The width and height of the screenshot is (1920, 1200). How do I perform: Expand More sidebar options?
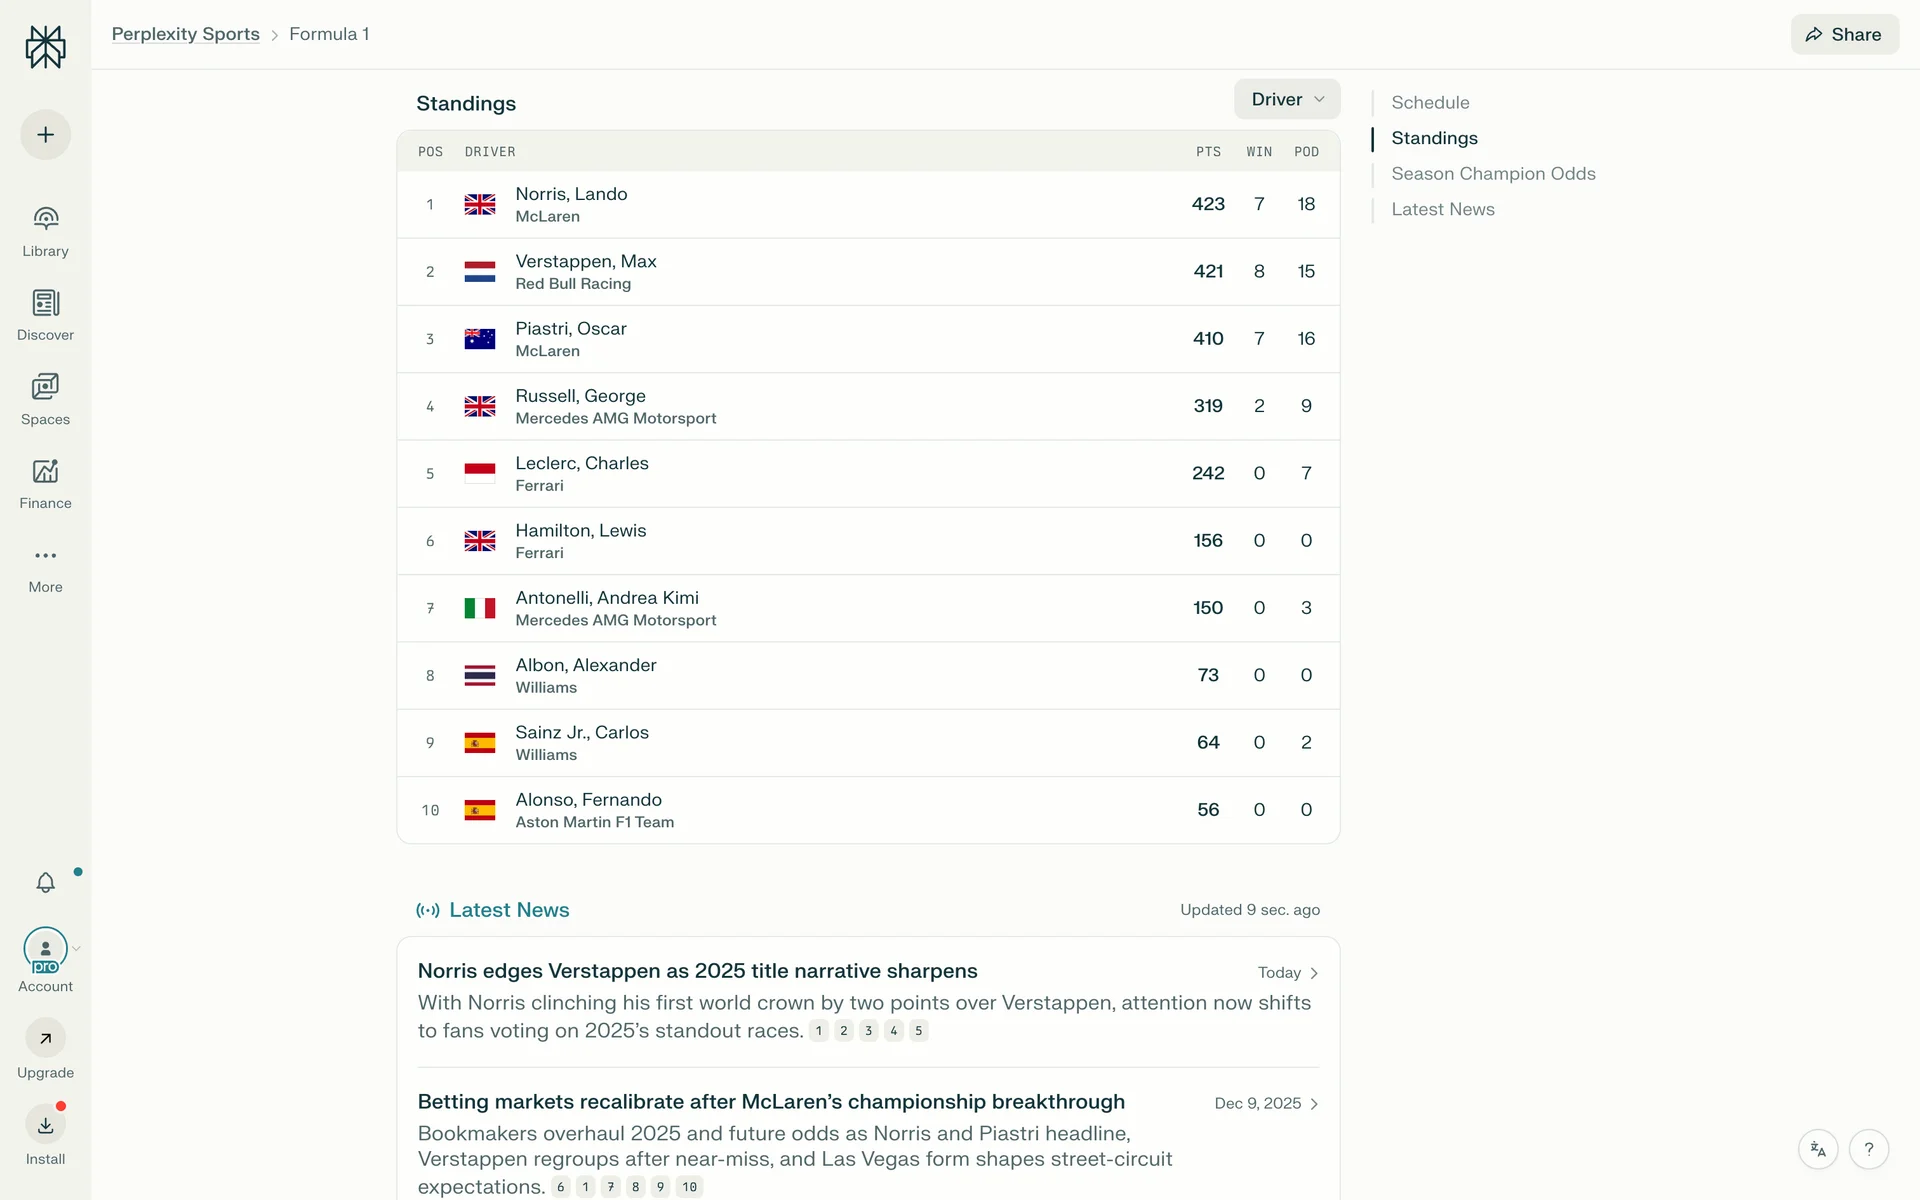pyautogui.click(x=45, y=556)
